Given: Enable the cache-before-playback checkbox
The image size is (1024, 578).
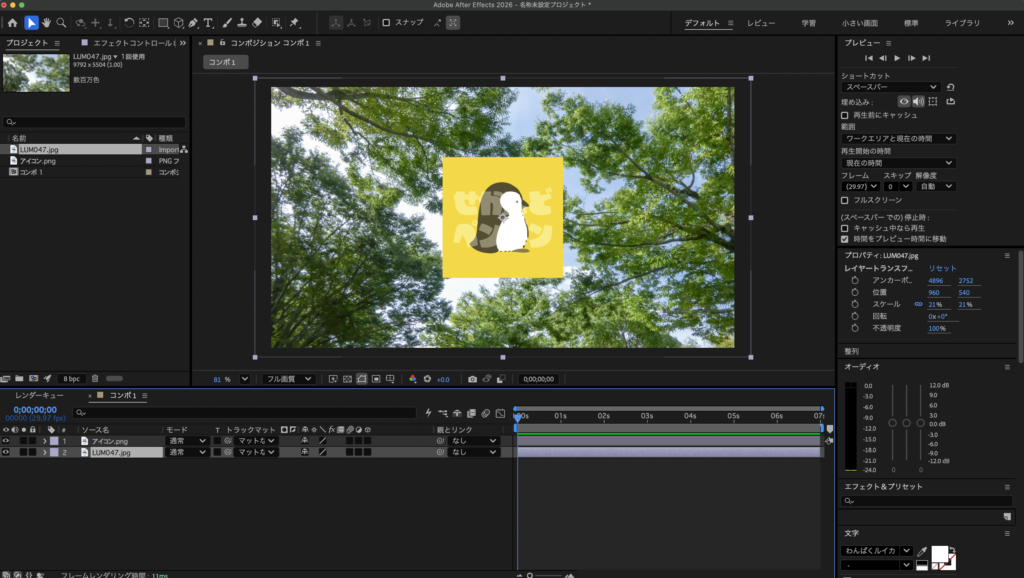Looking at the screenshot, I should point(844,115).
